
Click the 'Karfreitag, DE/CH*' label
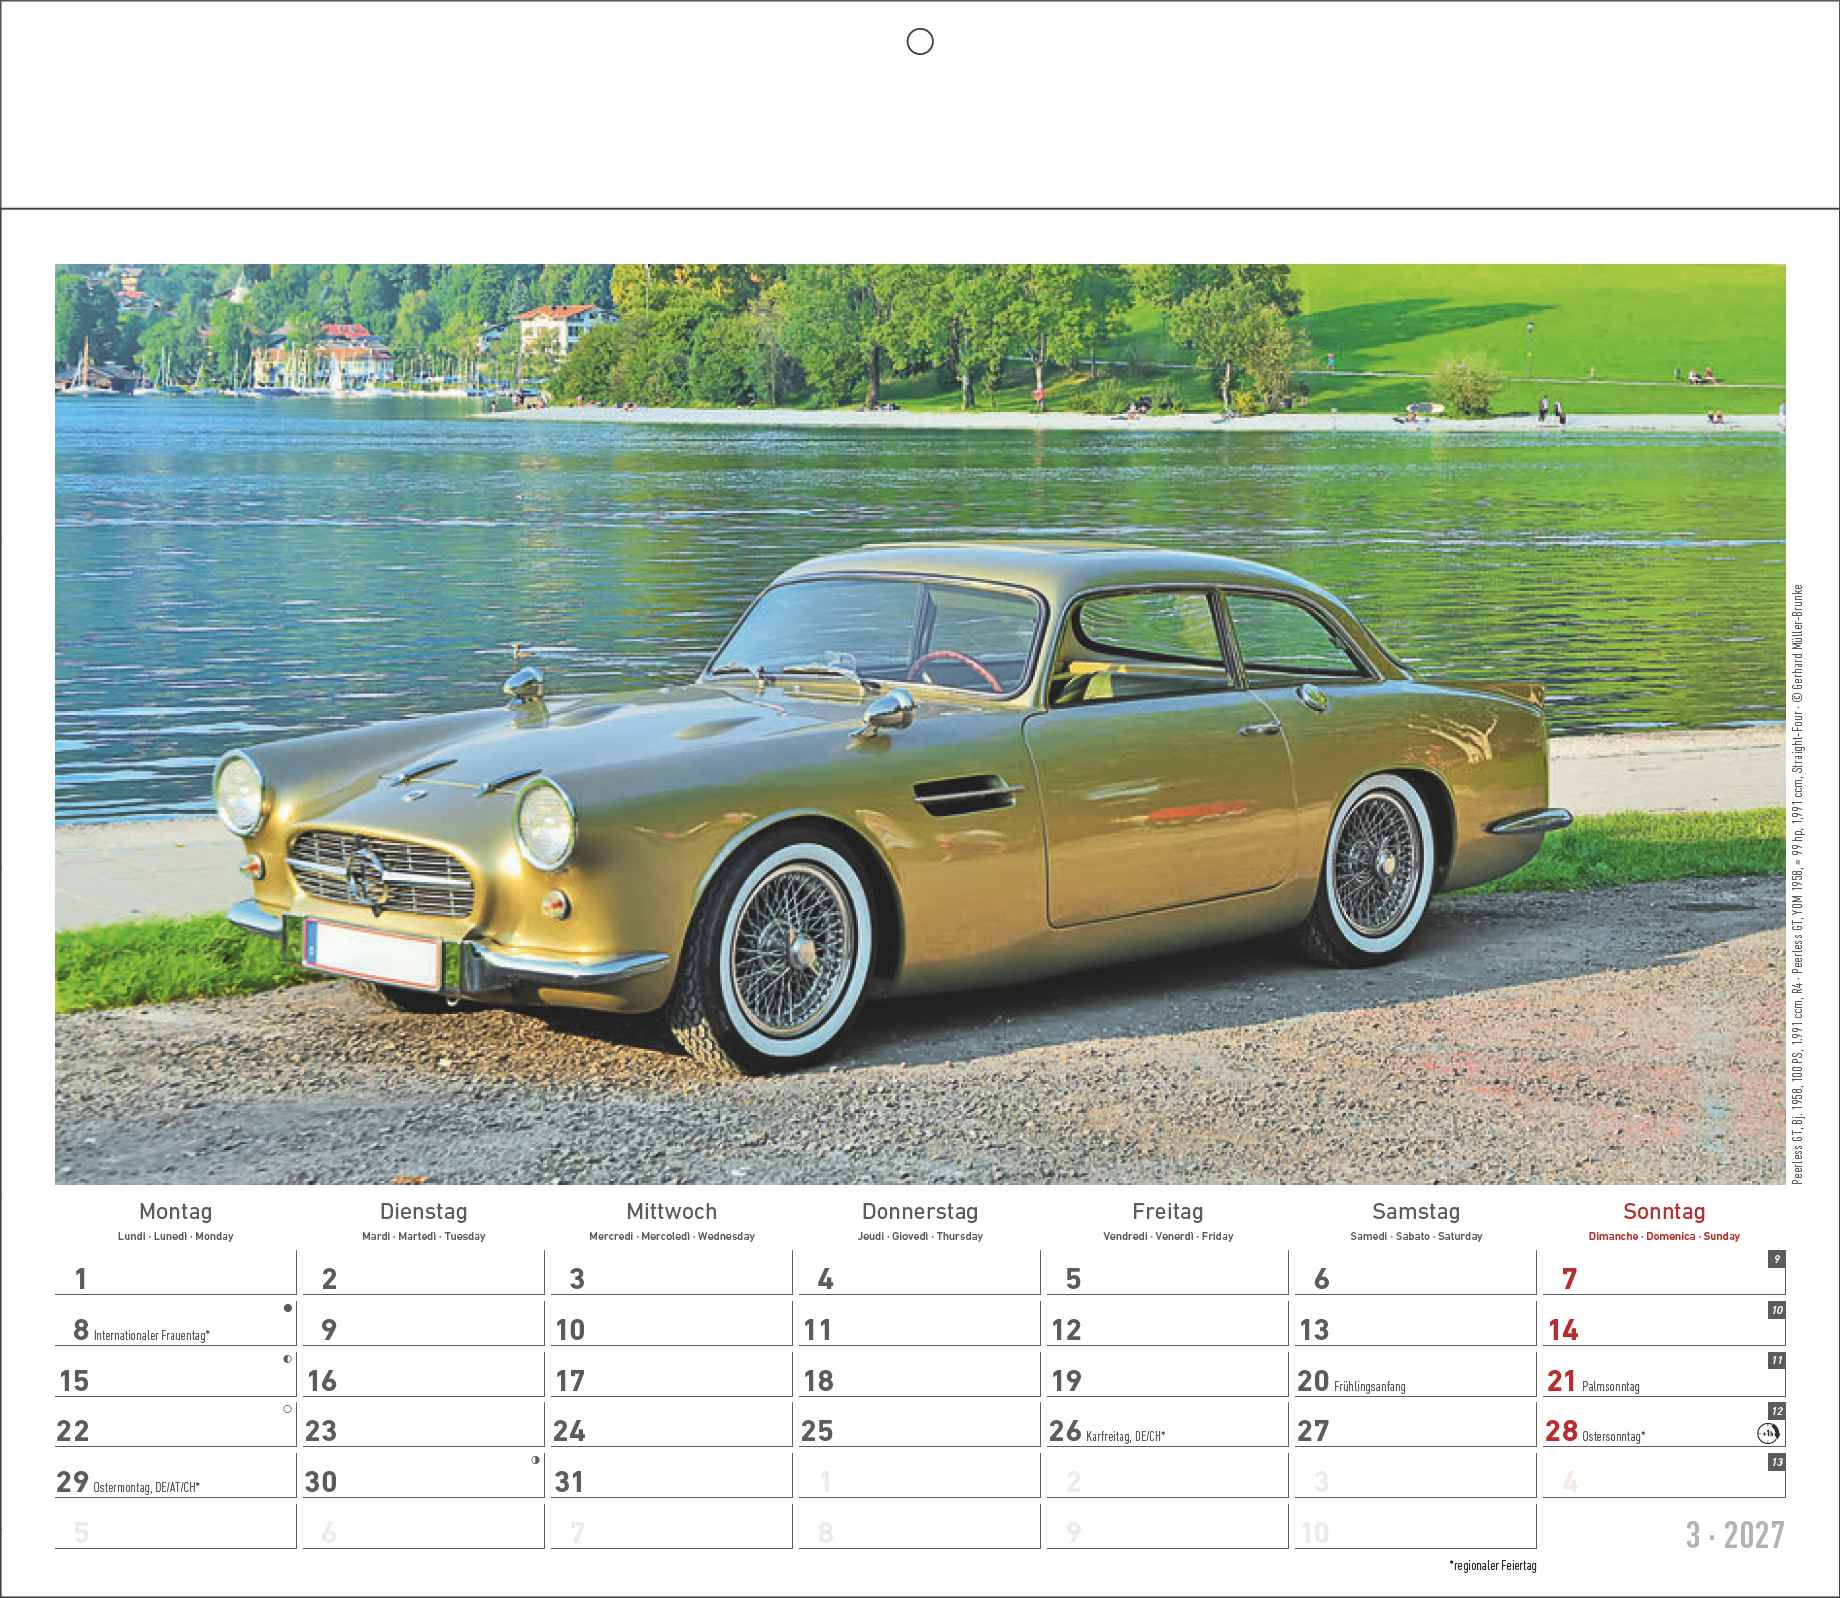pyautogui.click(x=1126, y=1436)
